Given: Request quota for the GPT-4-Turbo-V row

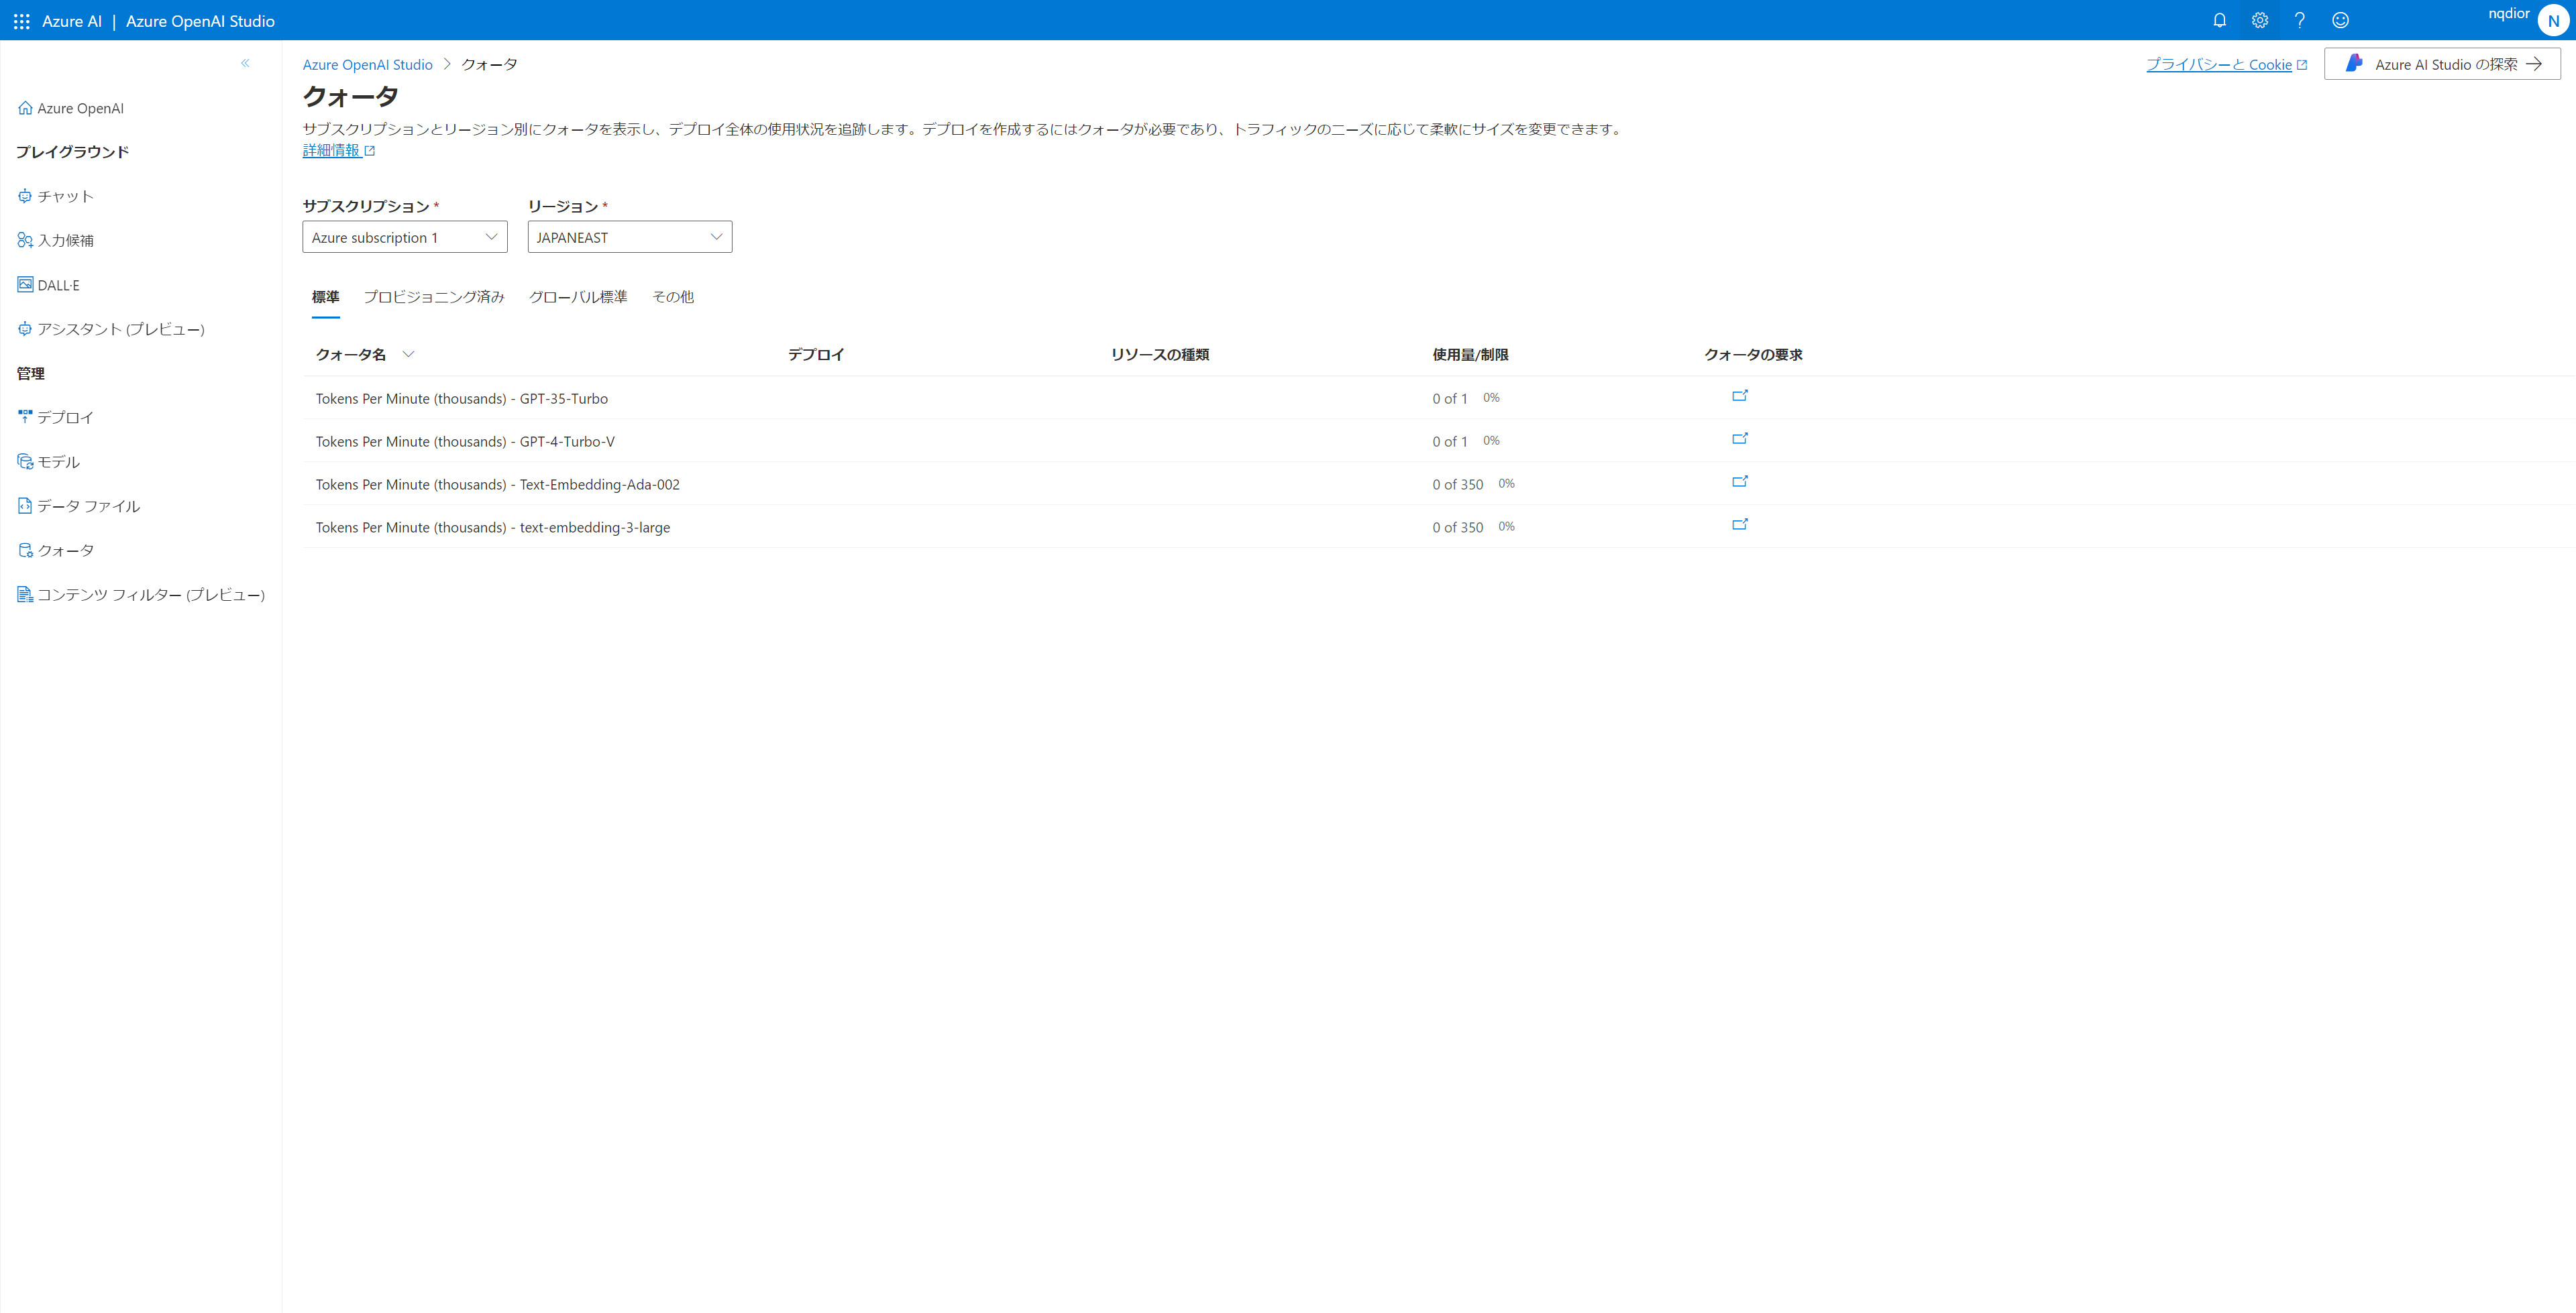Looking at the screenshot, I should tap(1740, 439).
